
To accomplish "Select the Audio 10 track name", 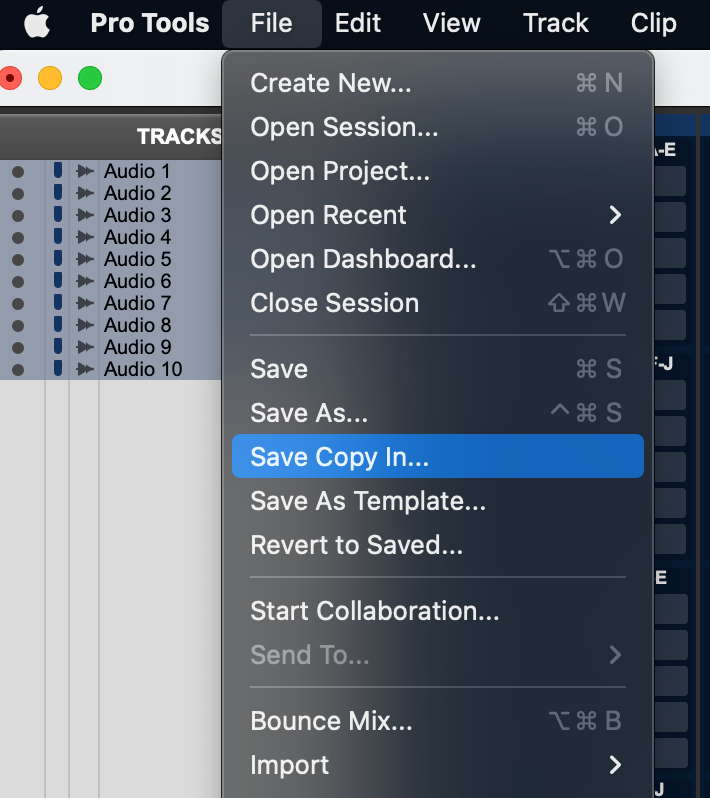I will (x=143, y=369).
